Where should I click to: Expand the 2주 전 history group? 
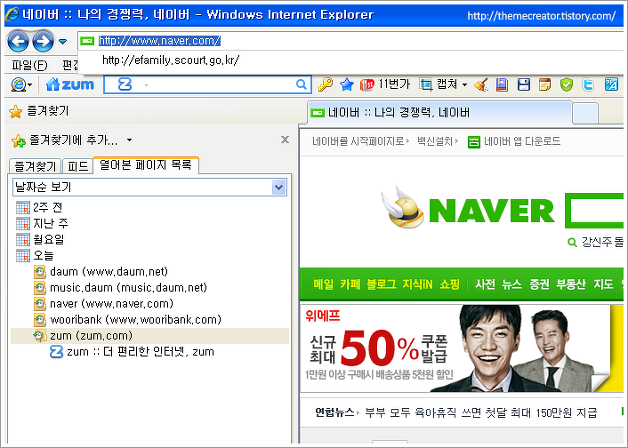(40, 207)
